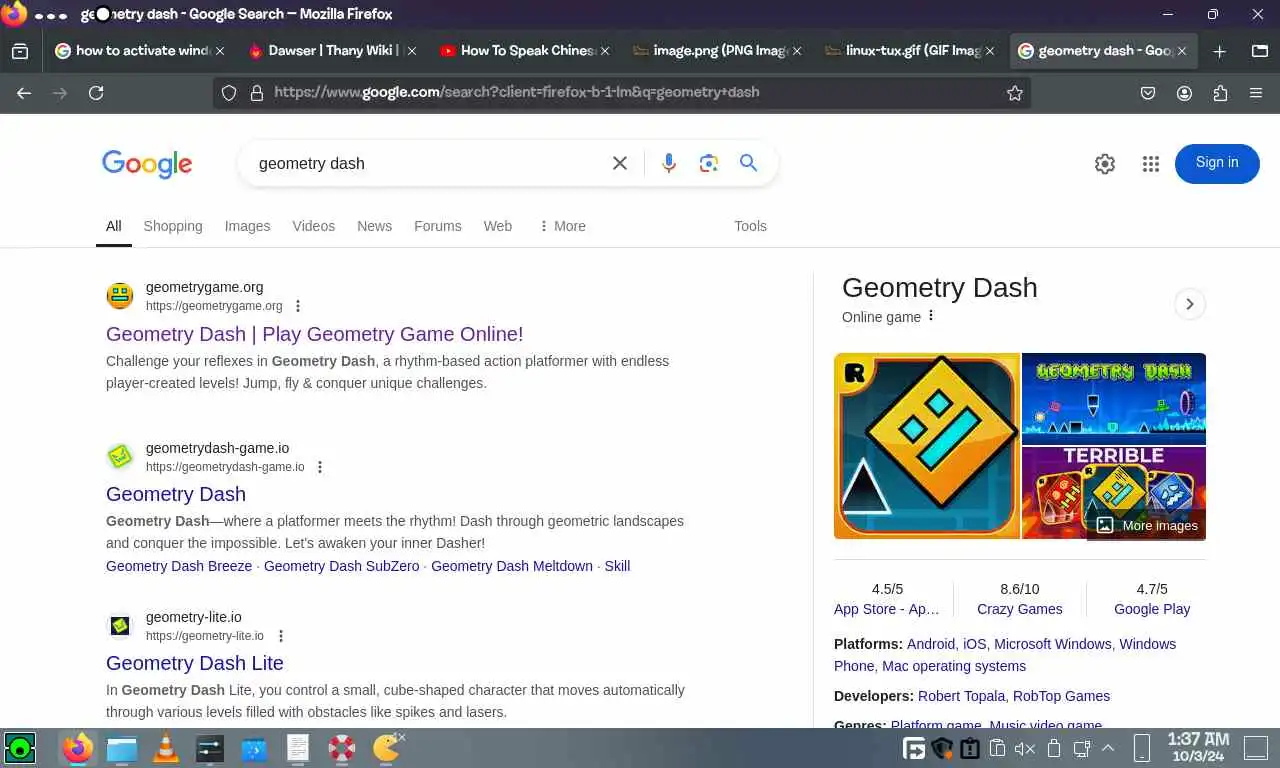Click More images on knowledge panel
Viewport: 1280px width, 768px height.
click(1147, 525)
